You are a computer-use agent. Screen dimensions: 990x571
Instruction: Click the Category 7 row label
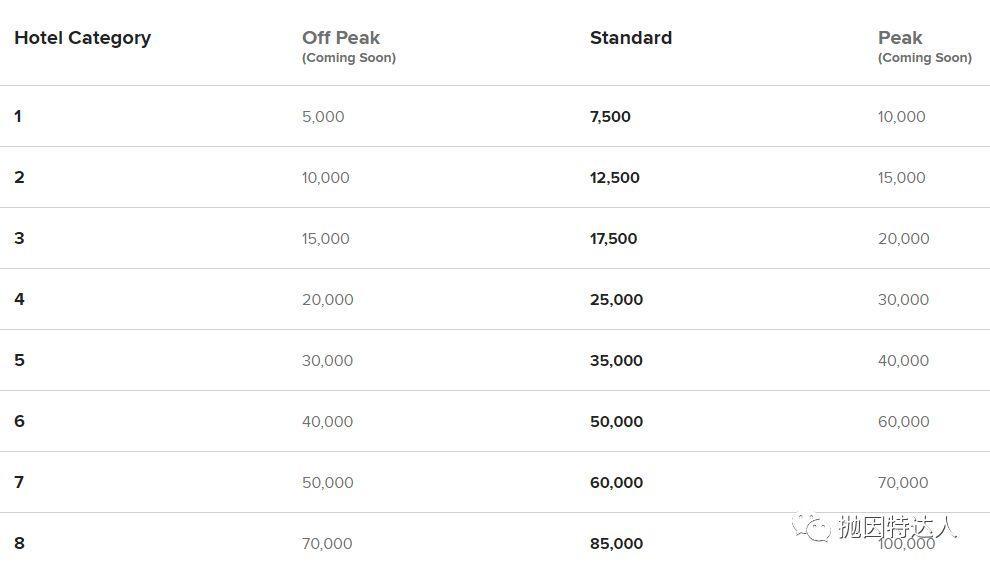point(19,482)
